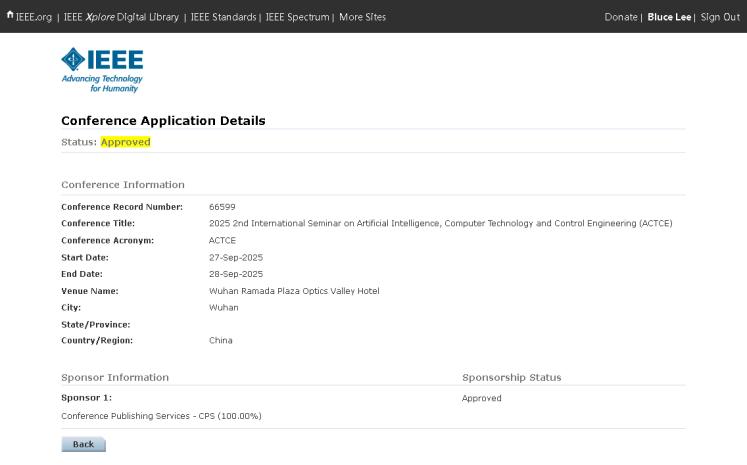
Task: Sign Out of the account
Action: coord(720,17)
